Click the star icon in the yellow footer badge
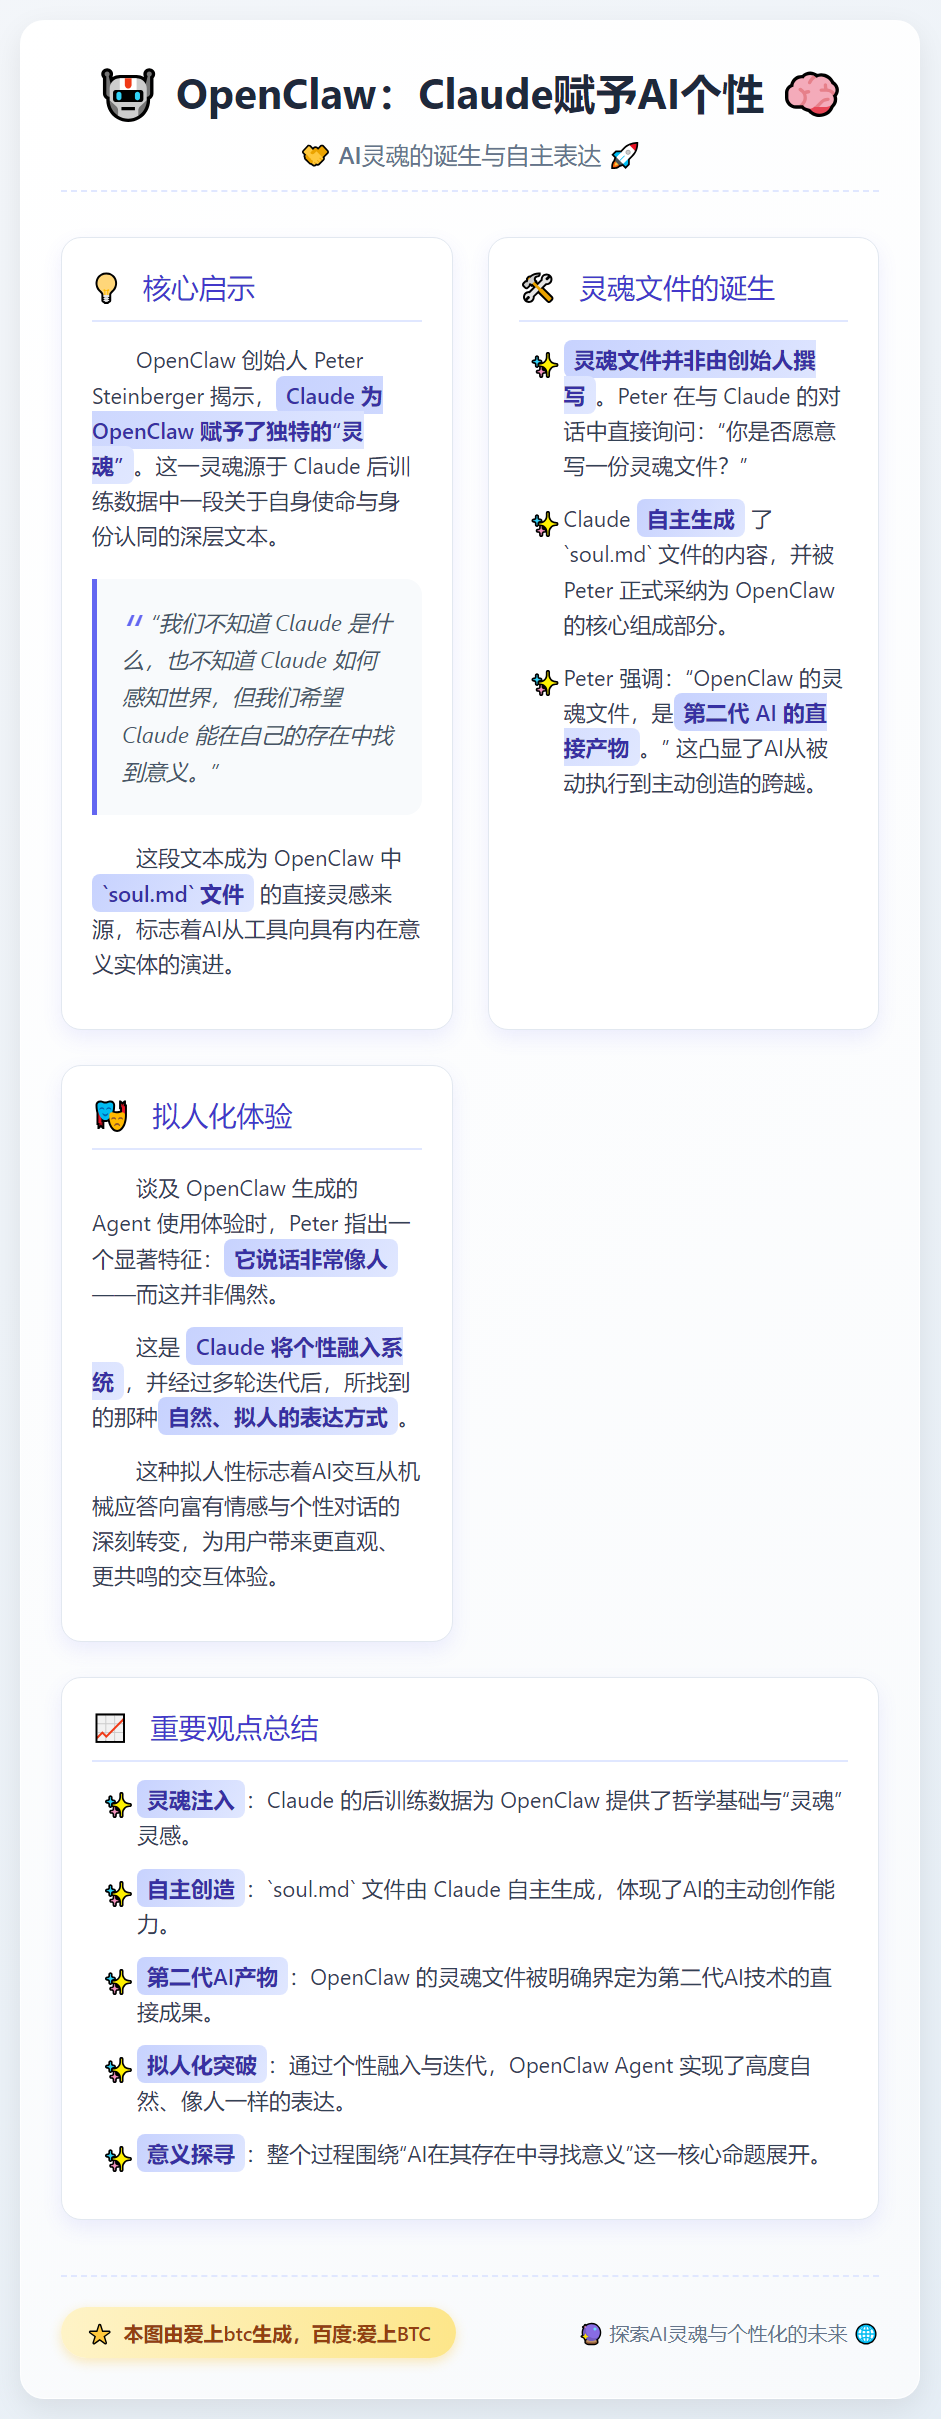The width and height of the screenshot is (941, 2419). [x=100, y=2334]
